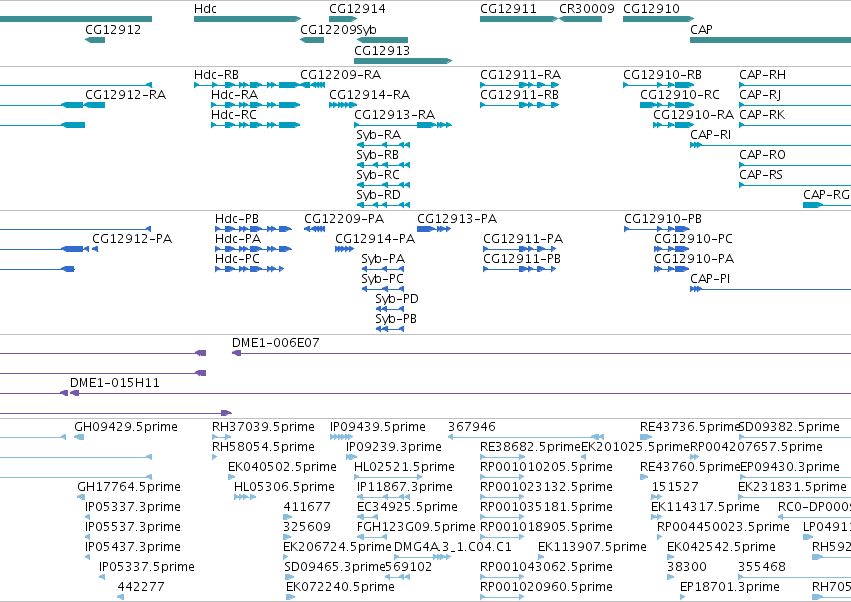Select the CG12910-PB protein label
Viewport: 851px width, 602px height.
pyautogui.click(x=663, y=219)
